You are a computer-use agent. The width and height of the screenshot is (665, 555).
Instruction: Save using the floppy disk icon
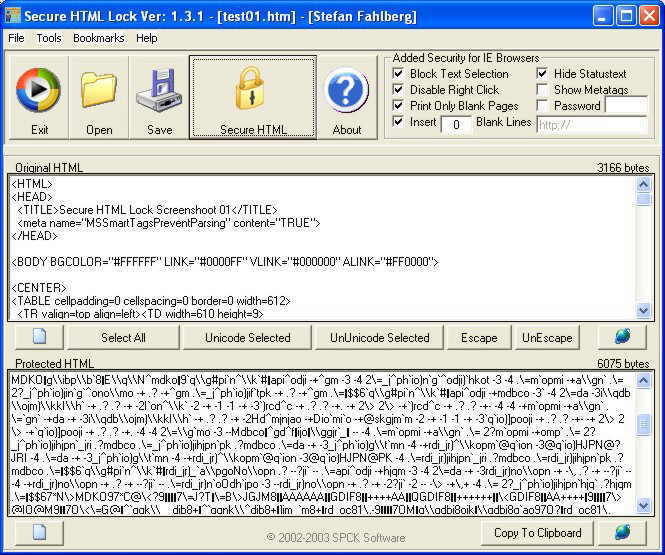(x=159, y=97)
